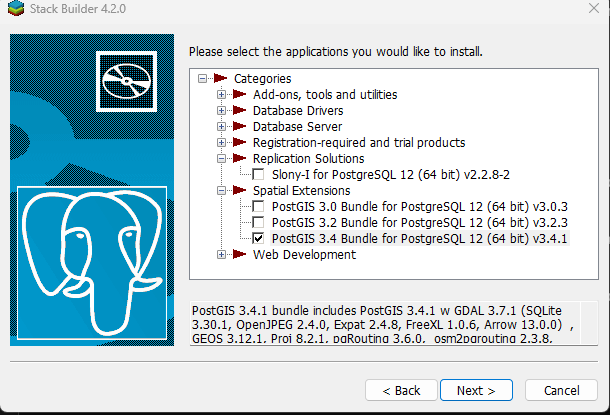Close the Stack Builder window

(594, 8)
